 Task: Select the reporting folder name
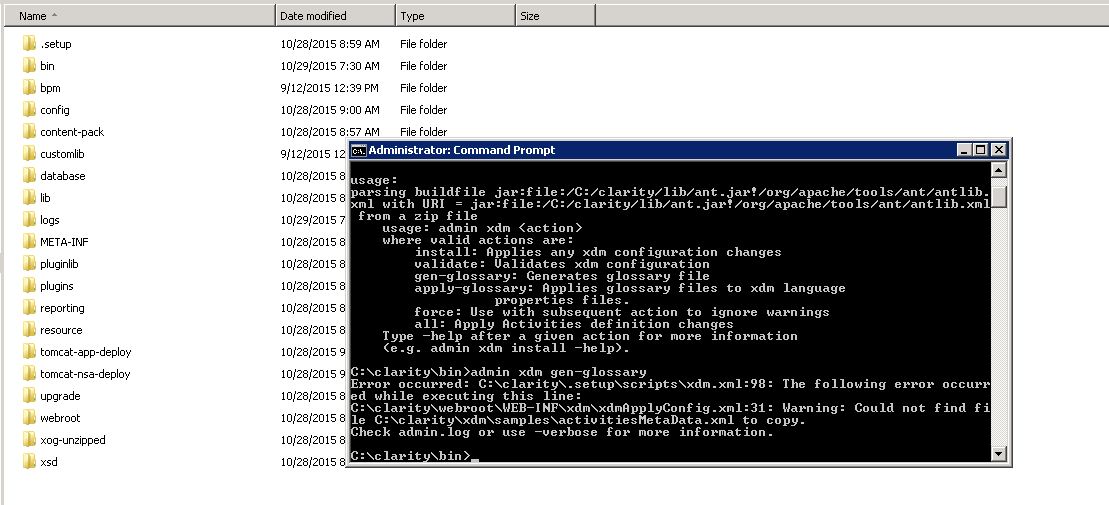coord(62,308)
